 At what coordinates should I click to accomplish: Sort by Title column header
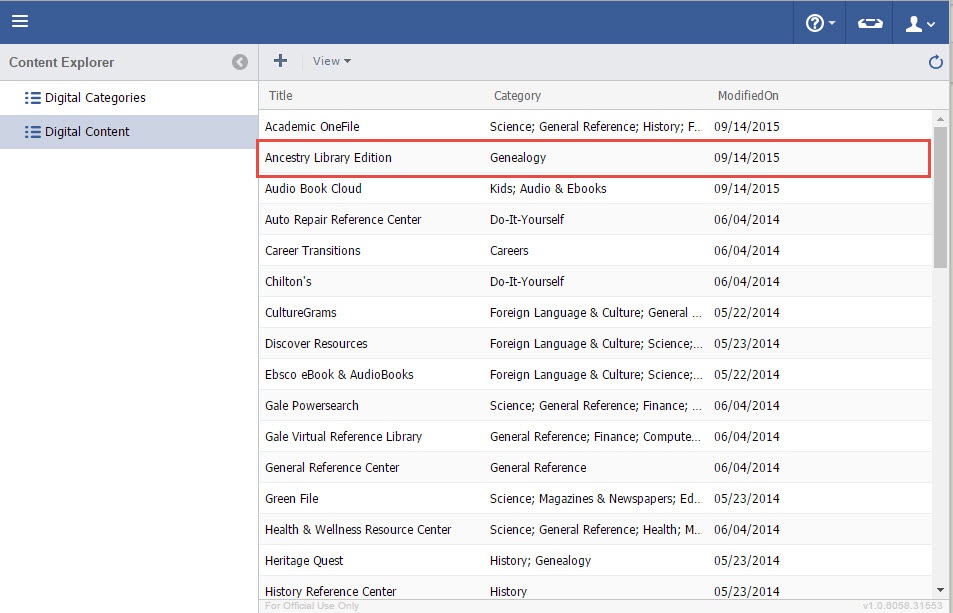coord(281,96)
